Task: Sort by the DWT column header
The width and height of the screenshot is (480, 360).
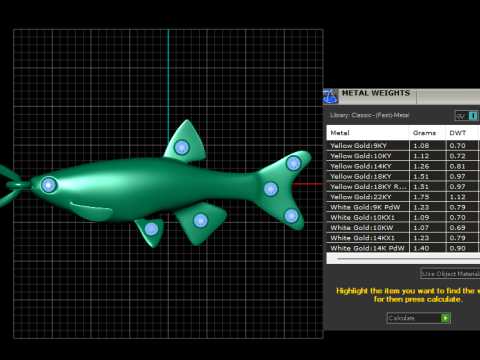Action: [x=462, y=133]
